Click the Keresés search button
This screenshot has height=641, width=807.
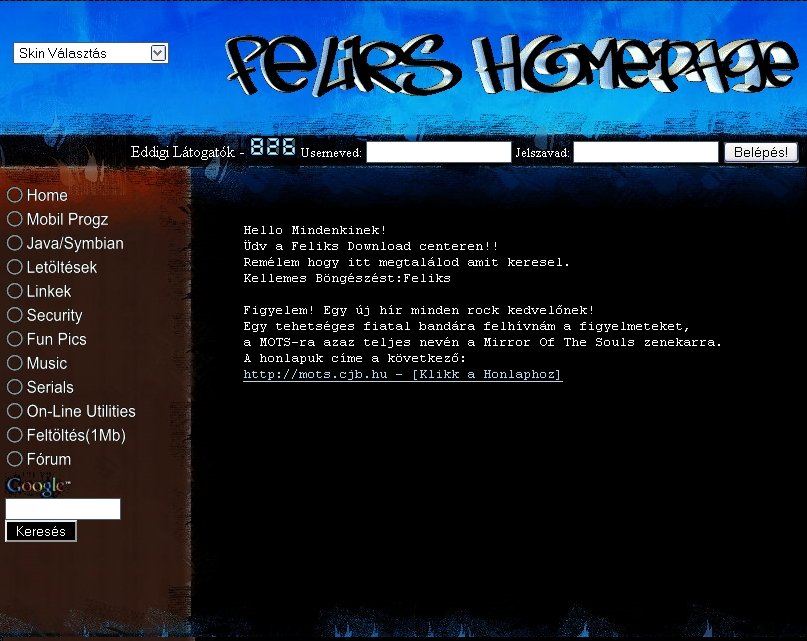pos(41,531)
